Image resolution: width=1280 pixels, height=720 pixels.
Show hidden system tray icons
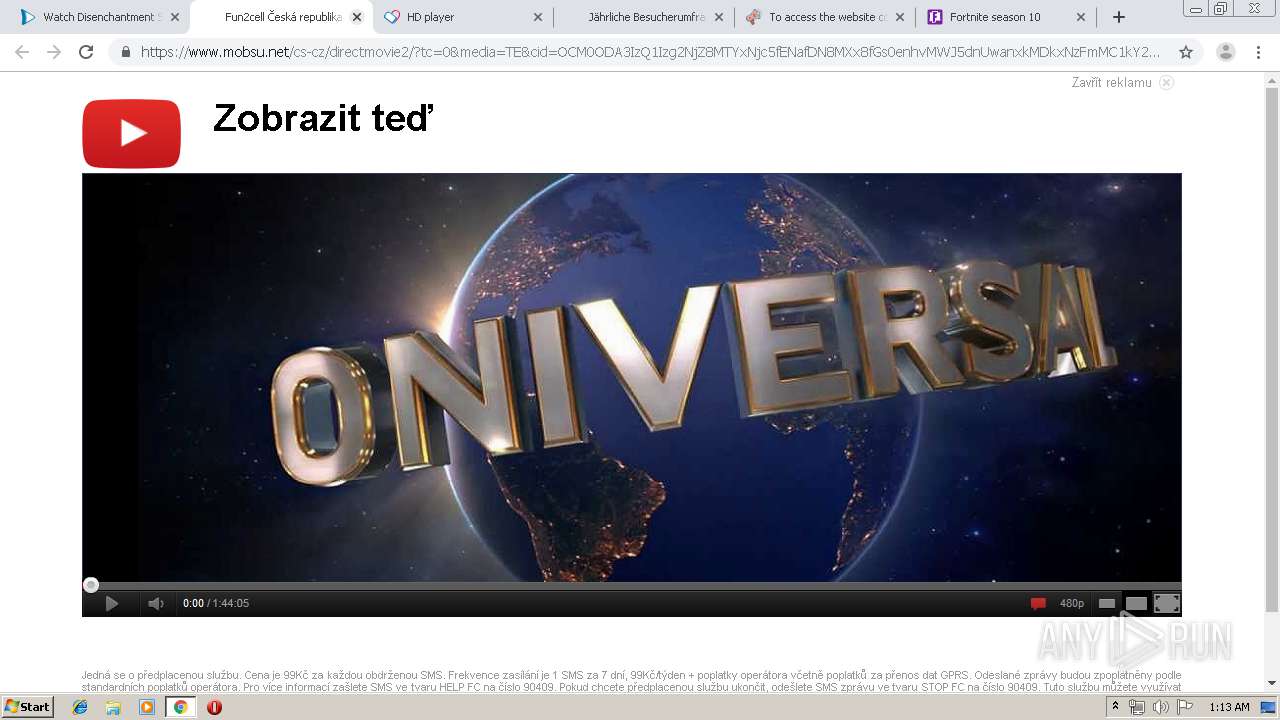click(1115, 707)
